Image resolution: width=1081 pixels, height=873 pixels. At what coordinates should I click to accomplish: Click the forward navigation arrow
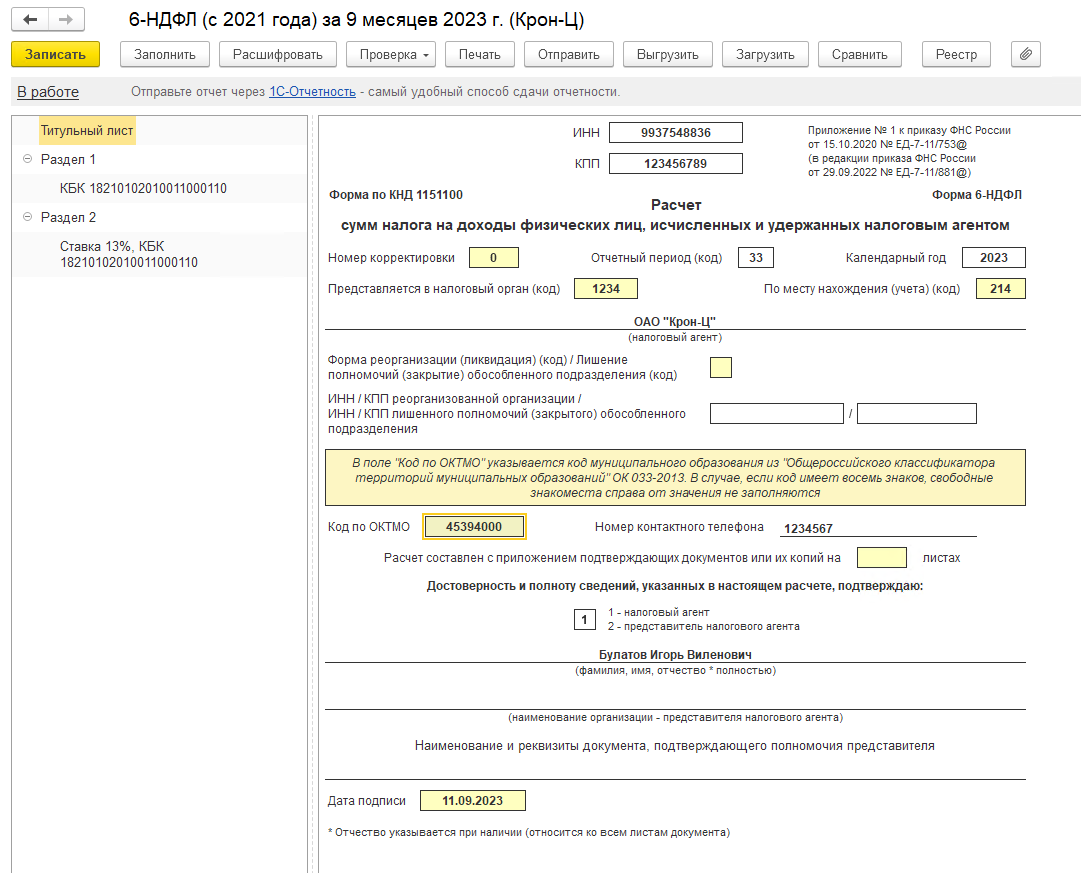66,20
